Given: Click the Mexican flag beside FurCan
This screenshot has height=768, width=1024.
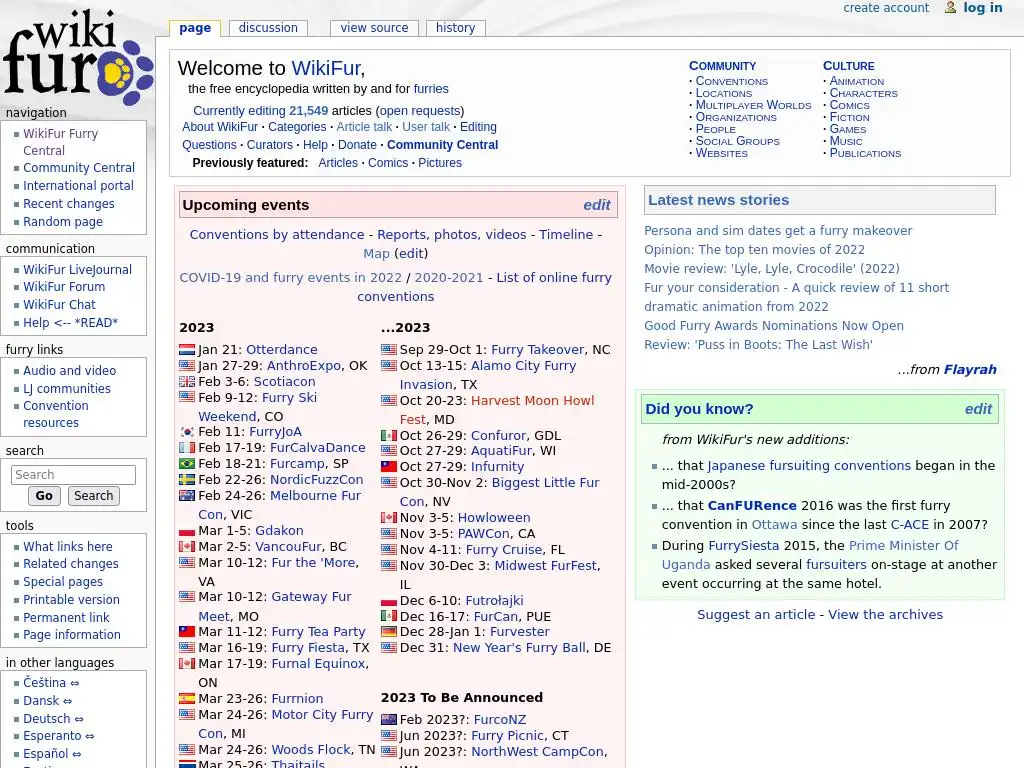Looking at the screenshot, I should click(x=389, y=616).
